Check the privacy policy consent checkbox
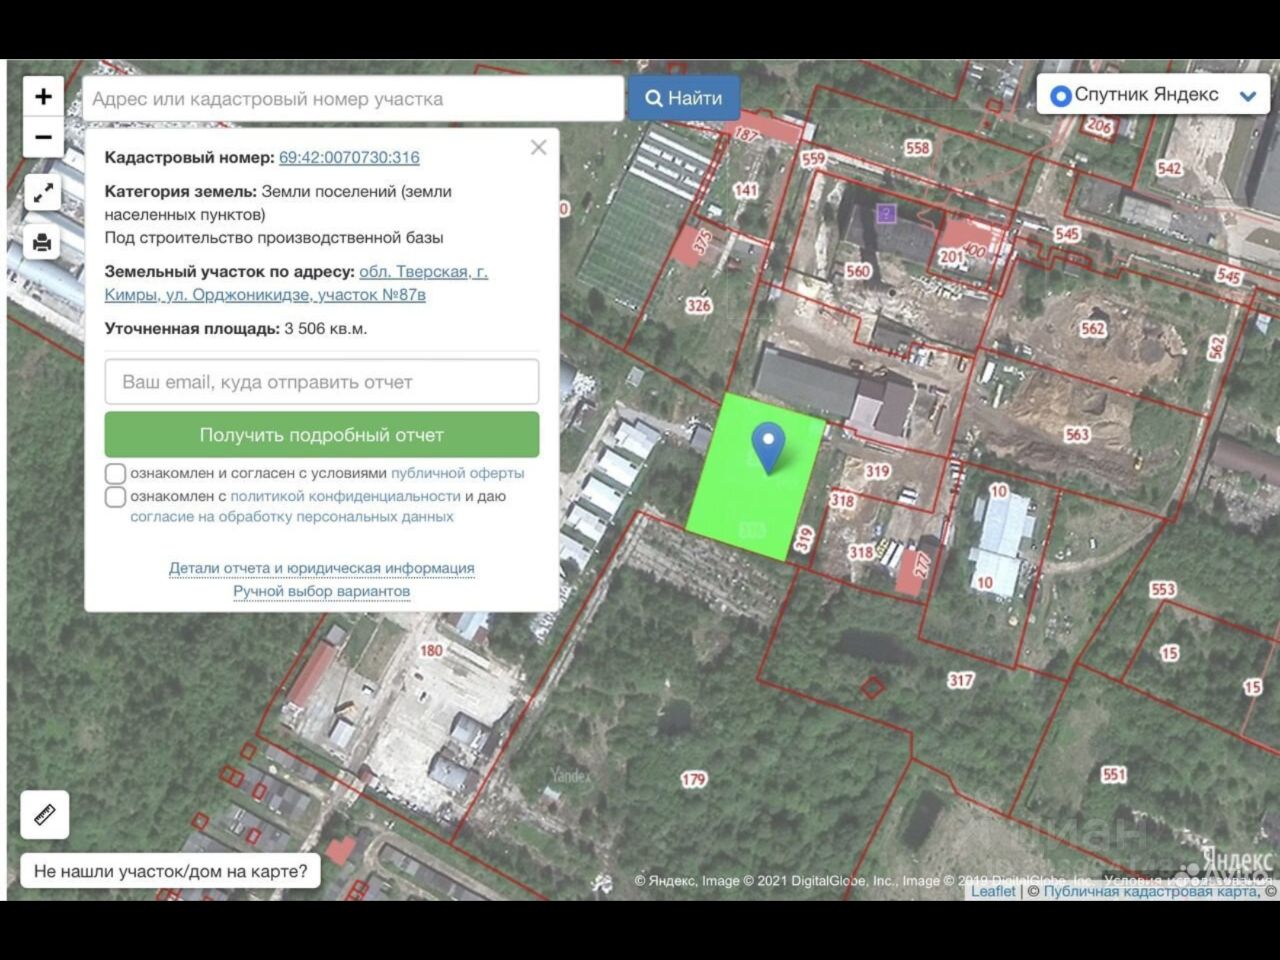Viewport: 1280px width, 960px height. pyautogui.click(x=116, y=496)
